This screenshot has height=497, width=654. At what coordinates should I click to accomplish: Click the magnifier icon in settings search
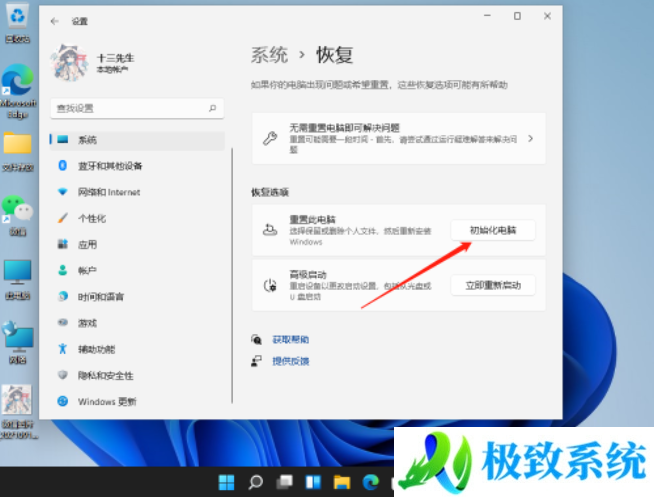[x=213, y=108]
